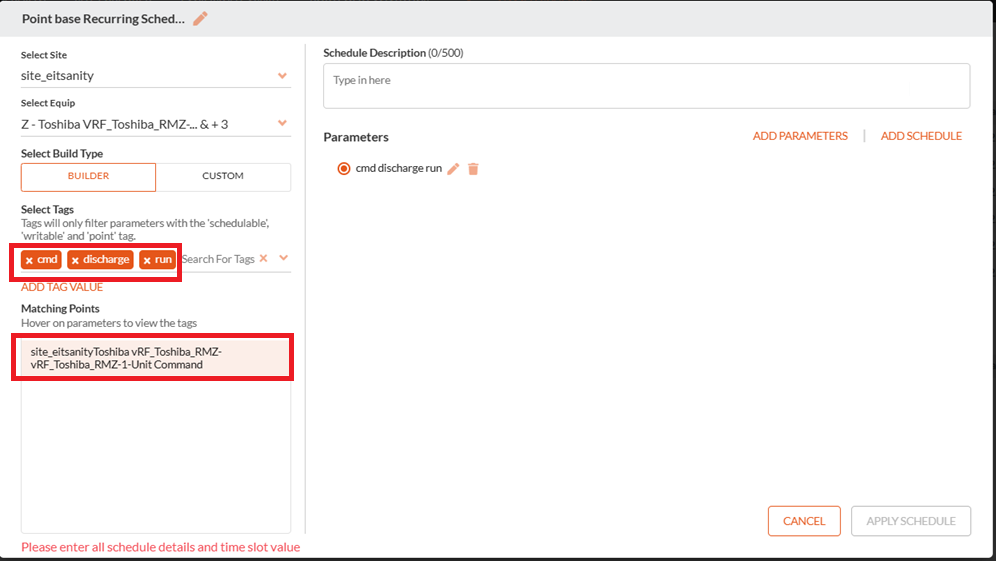Image resolution: width=996 pixels, height=562 pixels.
Task: Clear all tags with the X icon
Action: coord(264,258)
